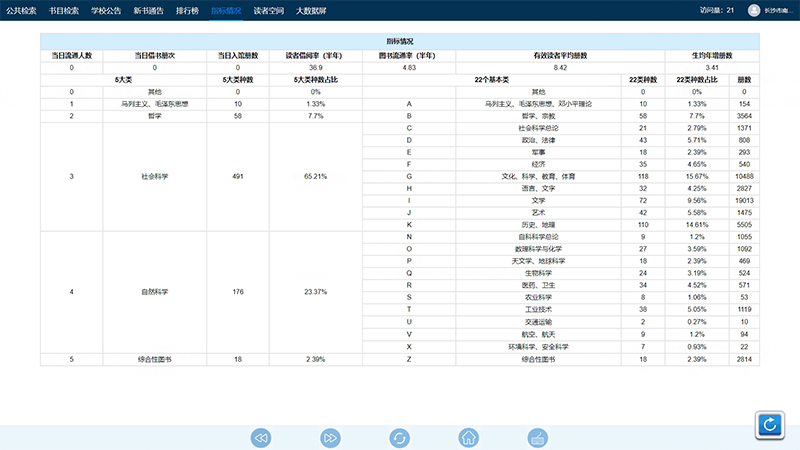Open the 学校公告 tab
Viewport: 800px width, 450px height.
pos(106,10)
